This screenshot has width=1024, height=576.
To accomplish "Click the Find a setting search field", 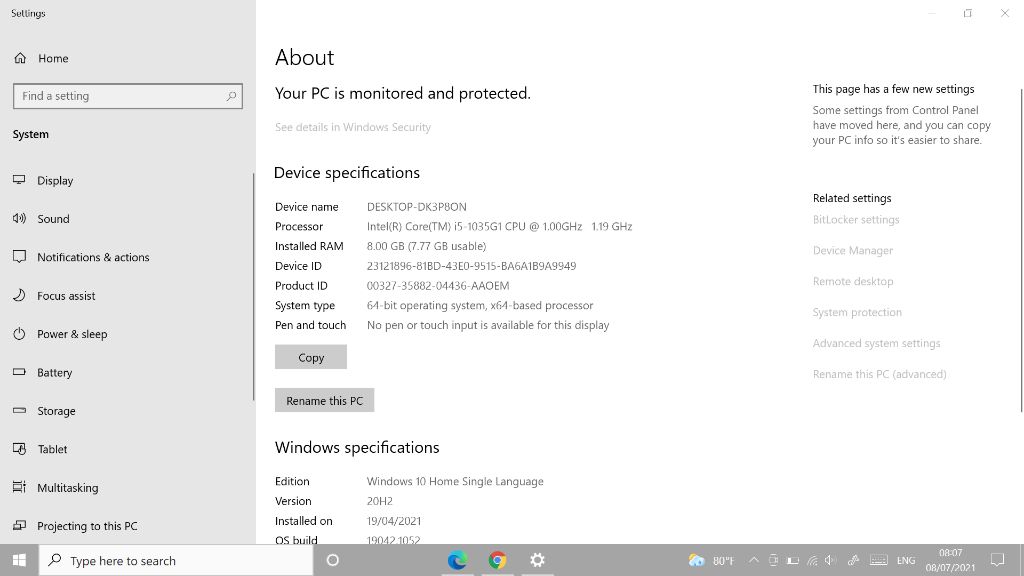I will (128, 96).
